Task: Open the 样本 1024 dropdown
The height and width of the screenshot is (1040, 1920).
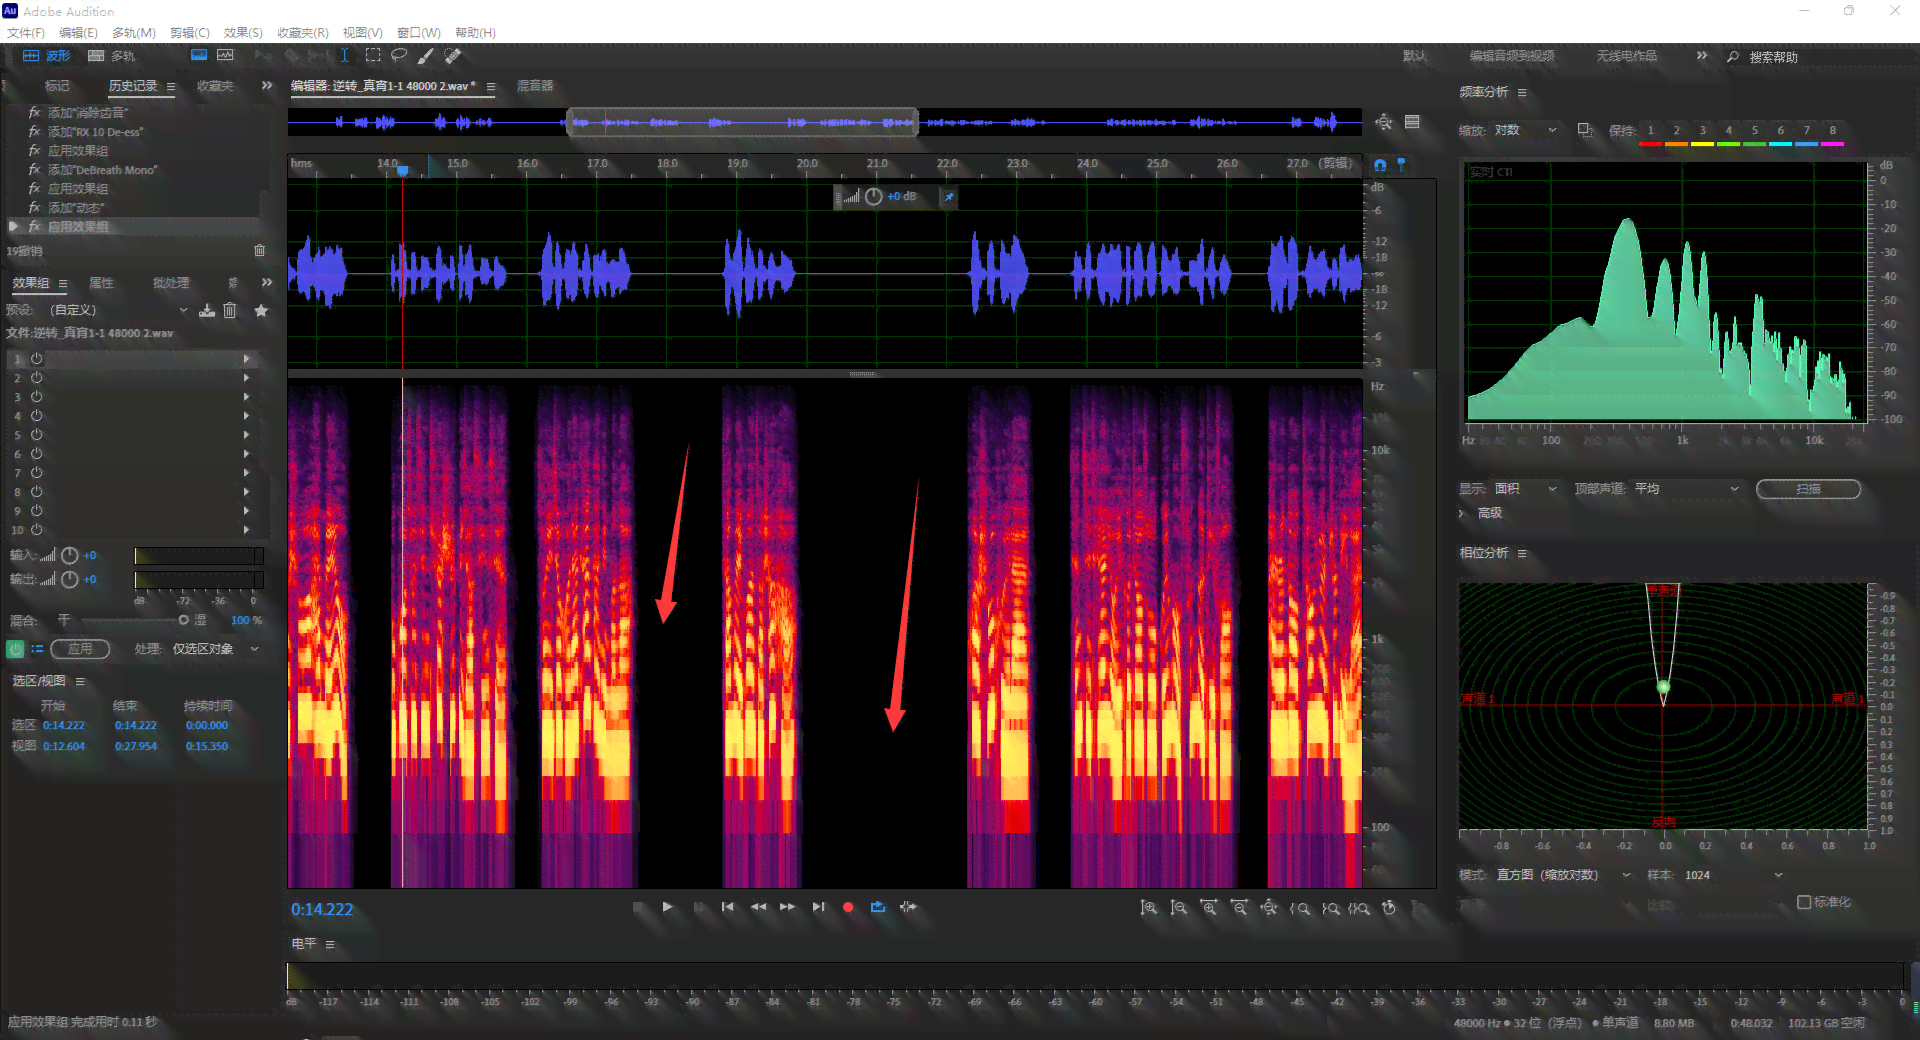Action: [1734, 875]
